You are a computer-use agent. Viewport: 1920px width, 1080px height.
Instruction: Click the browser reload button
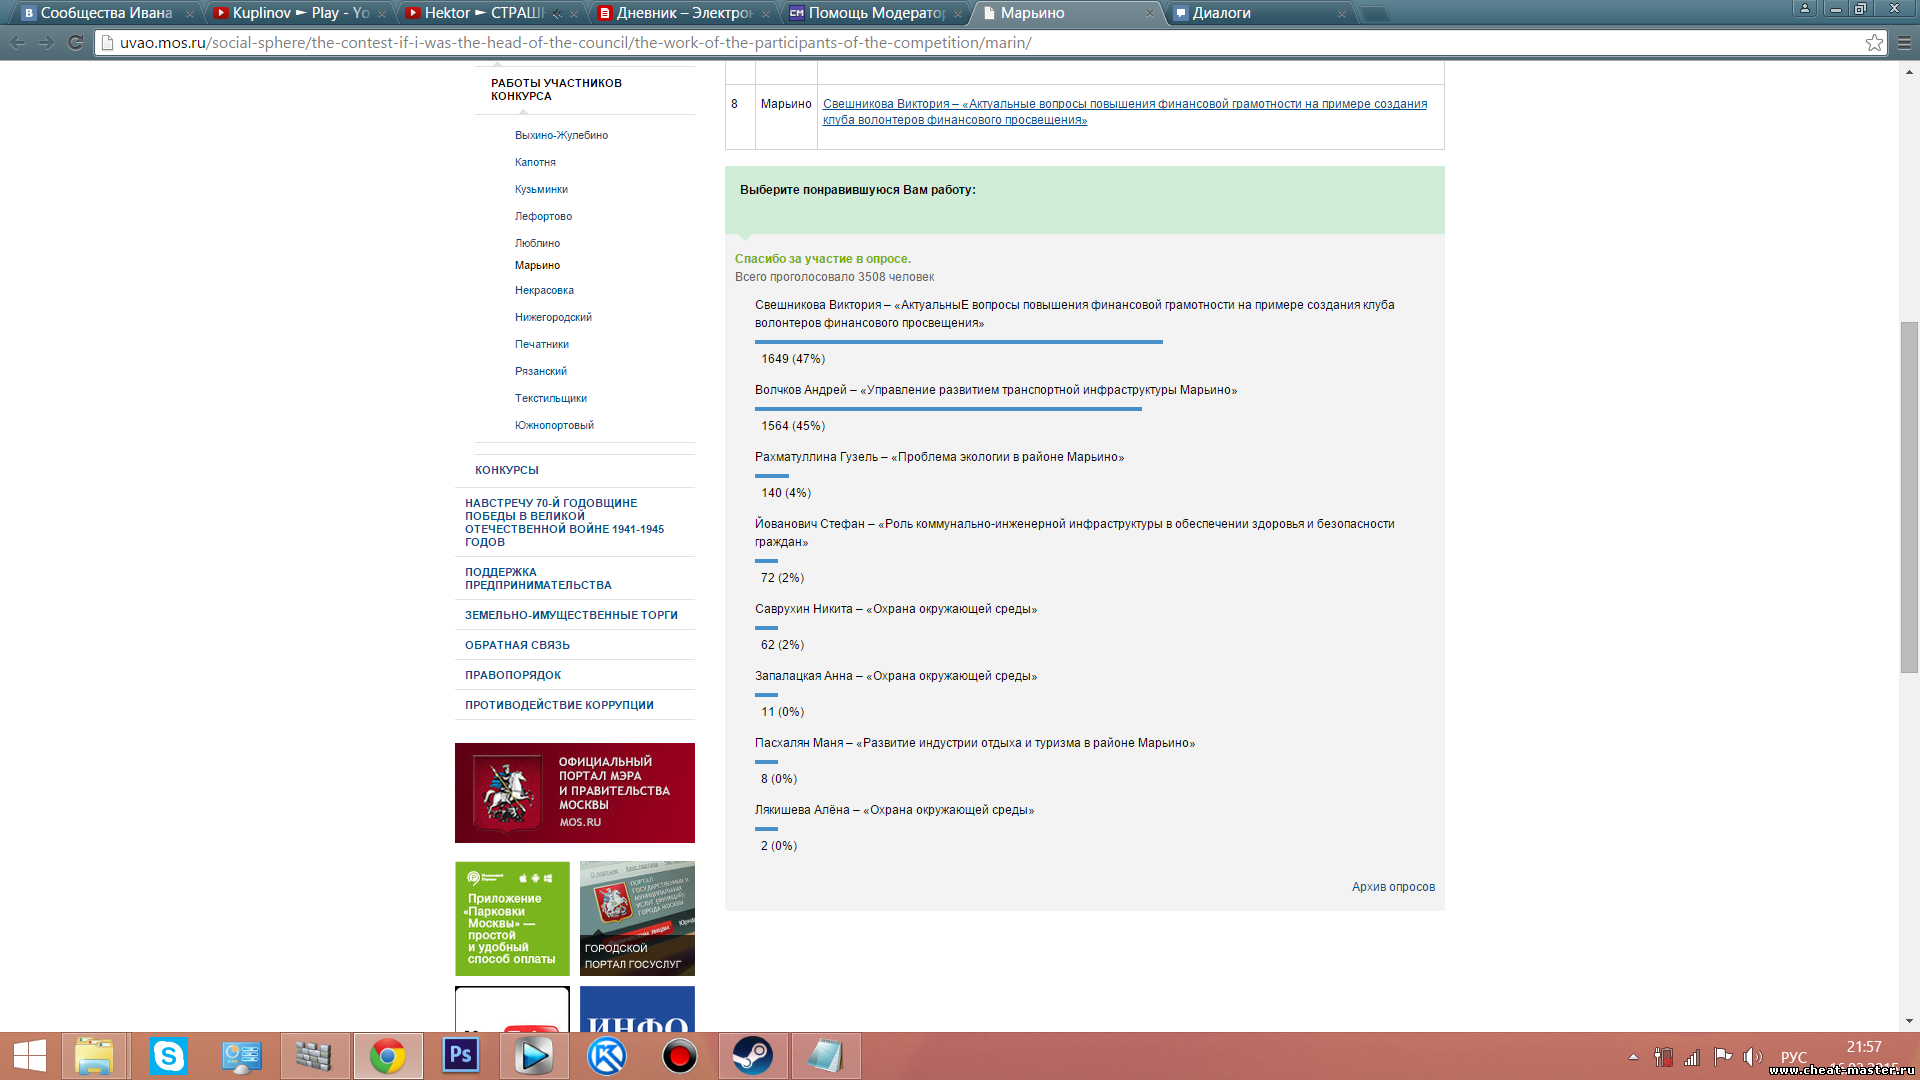click(75, 43)
